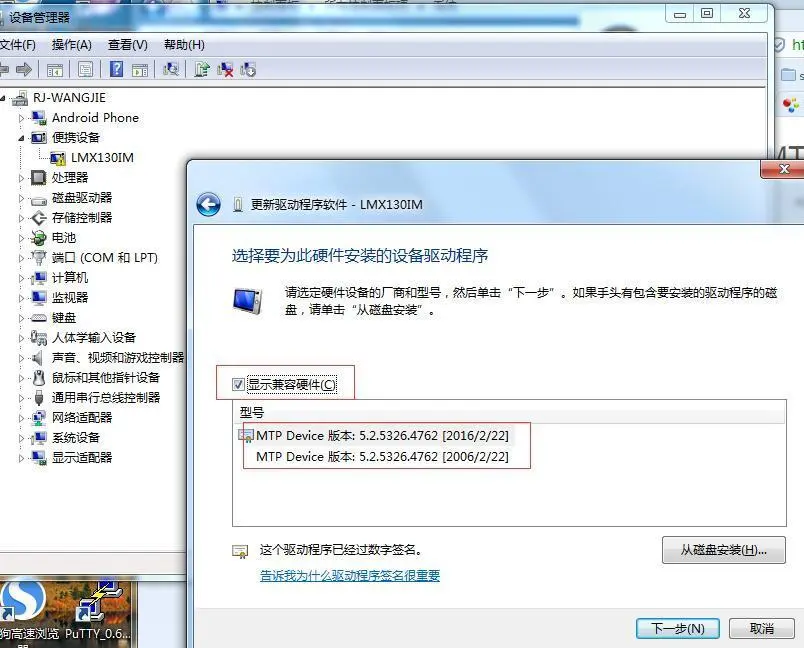Viewport: 804px width, 648px height.
Task: Toggle the 显示兼容硬件 checkbox
Action: tap(237, 383)
